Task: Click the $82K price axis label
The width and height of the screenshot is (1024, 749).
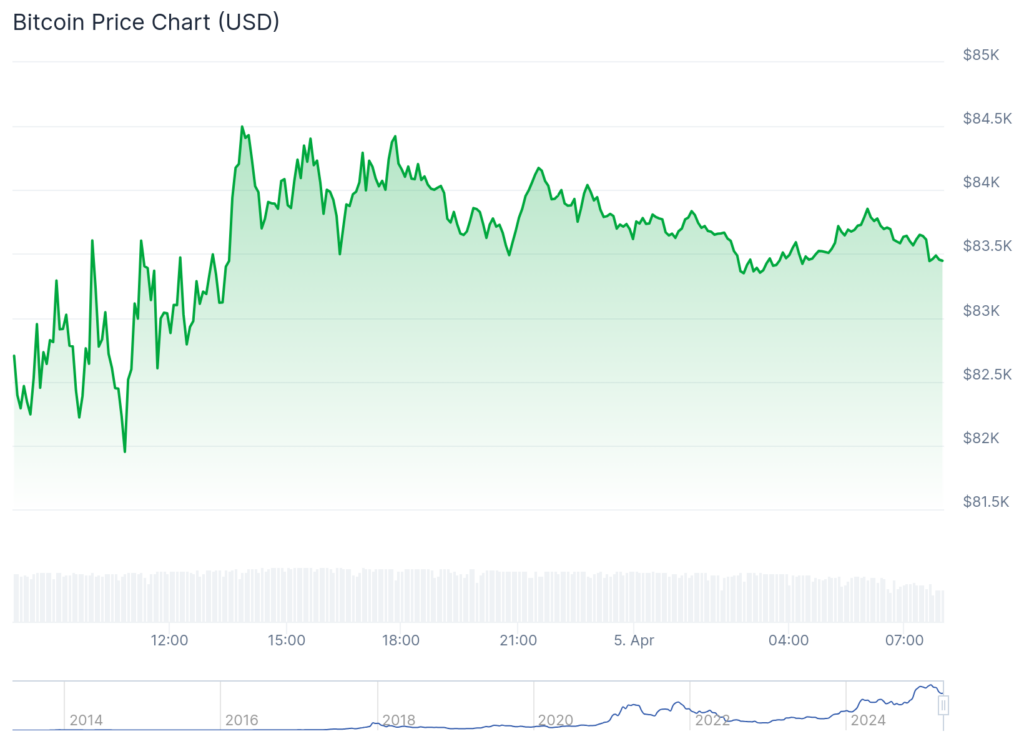Action: tap(981, 438)
